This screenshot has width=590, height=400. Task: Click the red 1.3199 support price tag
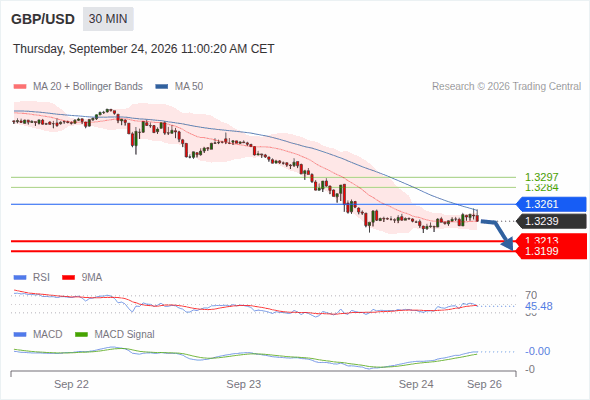tap(551, 251)
